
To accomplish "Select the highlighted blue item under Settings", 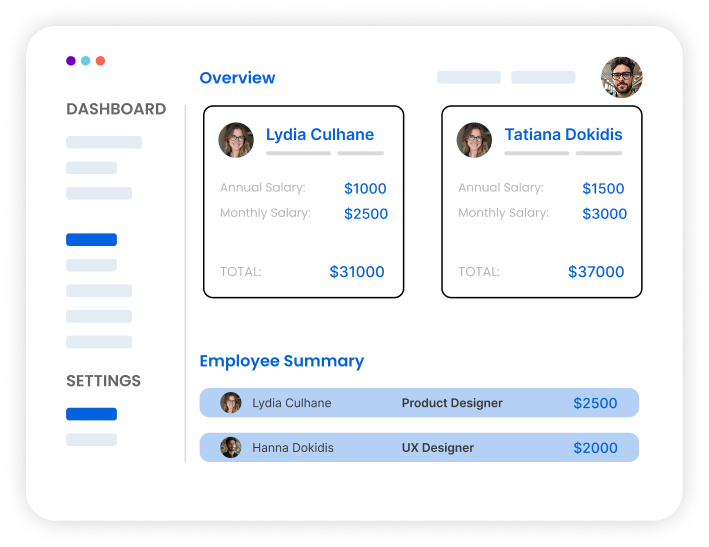I will [91, 414].
